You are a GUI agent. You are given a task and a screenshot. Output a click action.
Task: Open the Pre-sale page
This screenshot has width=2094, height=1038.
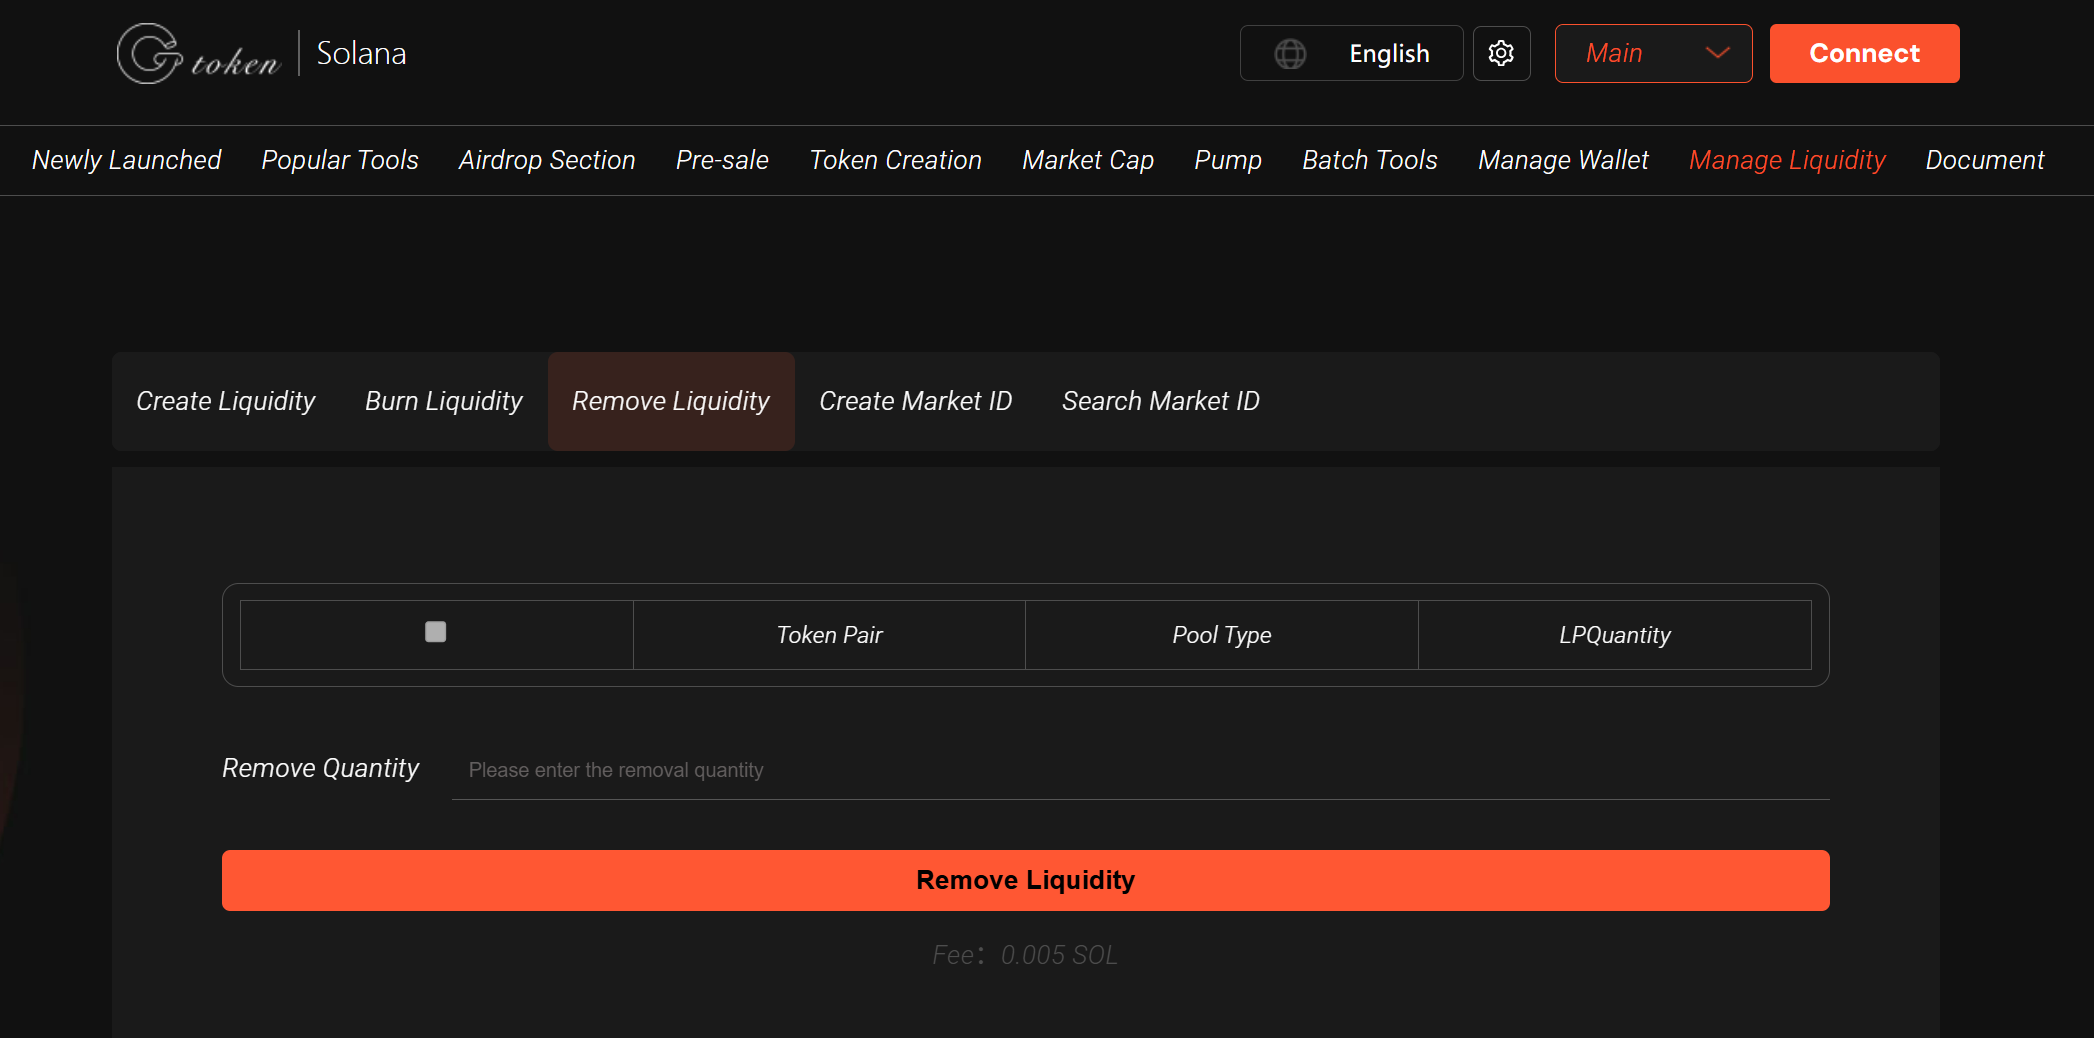coord(721,160)
